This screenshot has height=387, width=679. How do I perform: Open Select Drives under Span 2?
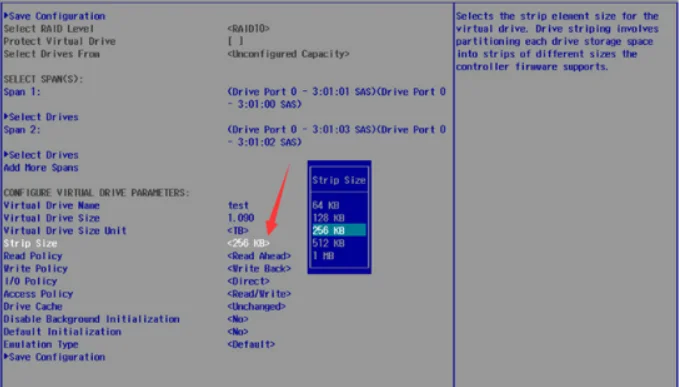pos(41,155)
